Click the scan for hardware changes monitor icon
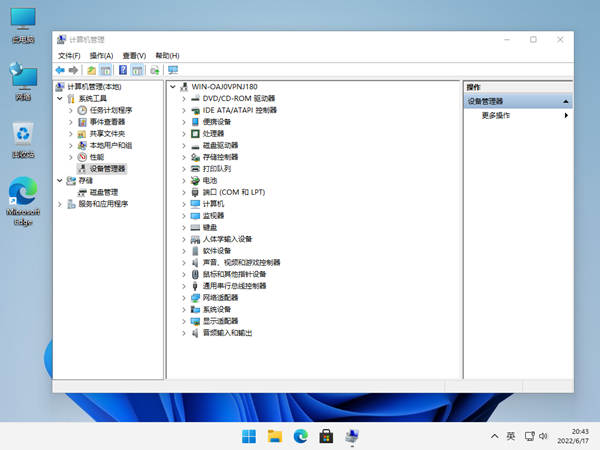The image size is (600, 450). click(x=172, y=71)
